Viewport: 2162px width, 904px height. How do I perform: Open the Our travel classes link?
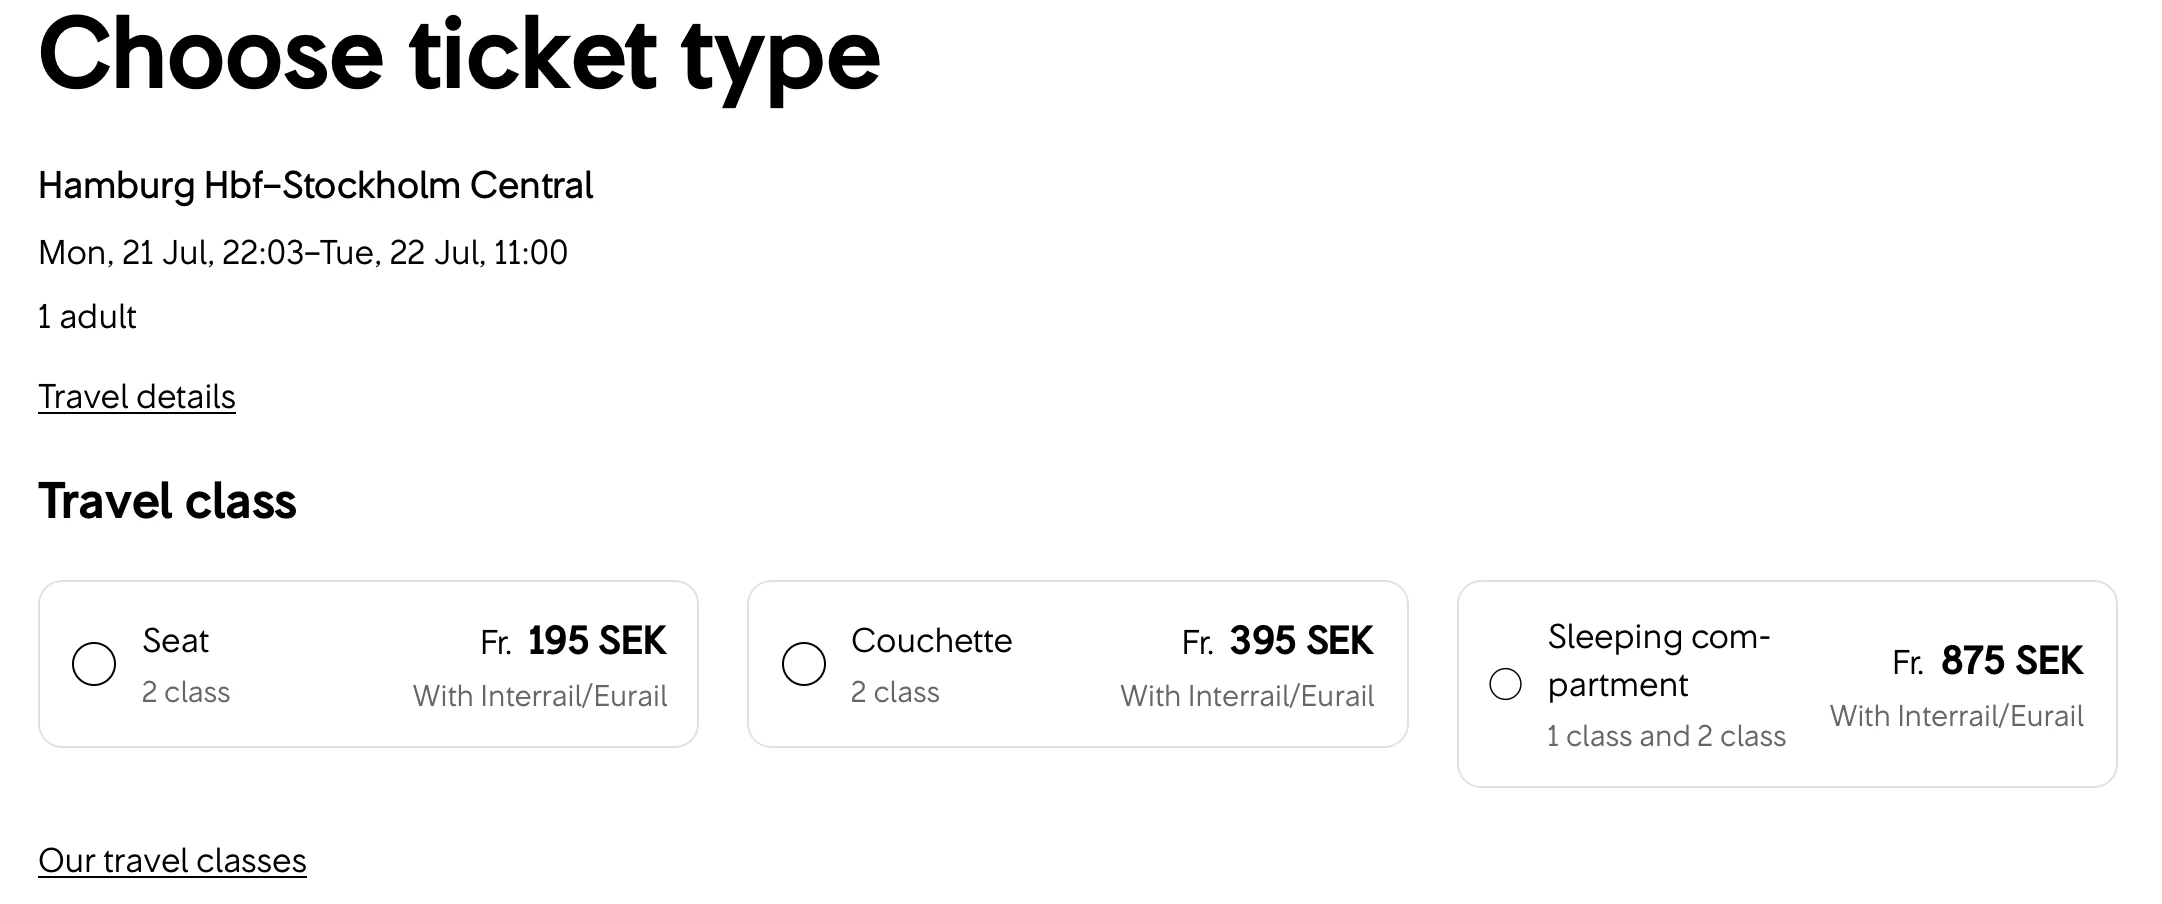point(172,861)
